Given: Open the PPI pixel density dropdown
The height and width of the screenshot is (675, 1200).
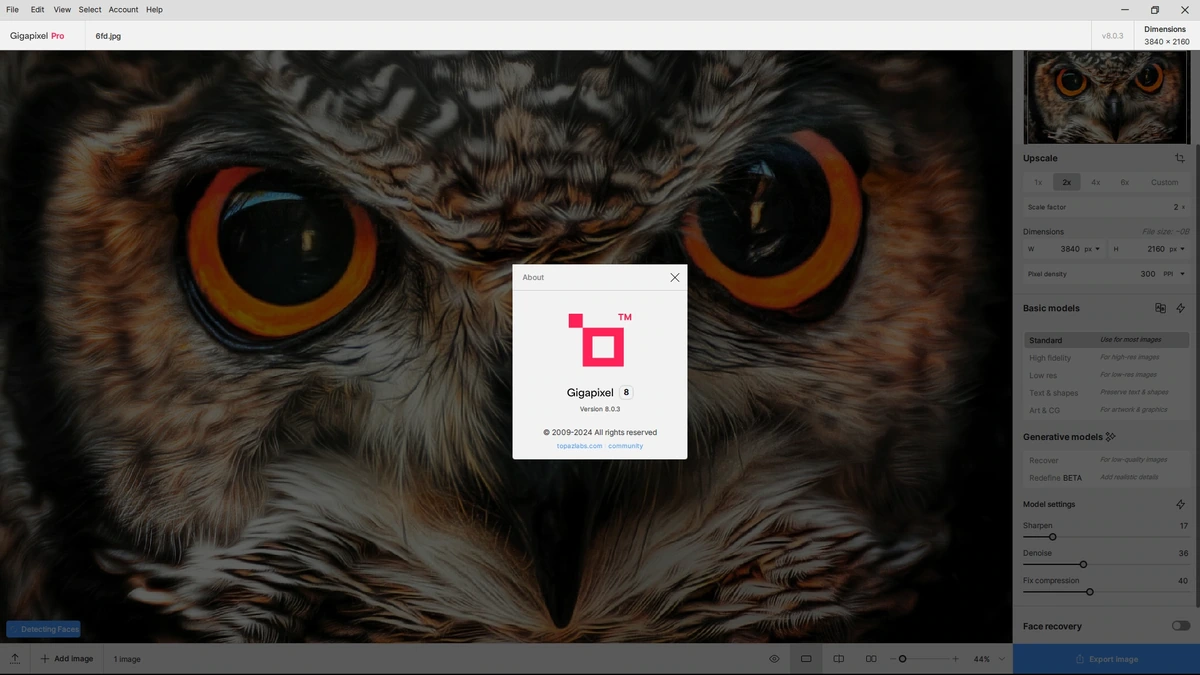Looking at the screenshot, I should point(1172,274).
